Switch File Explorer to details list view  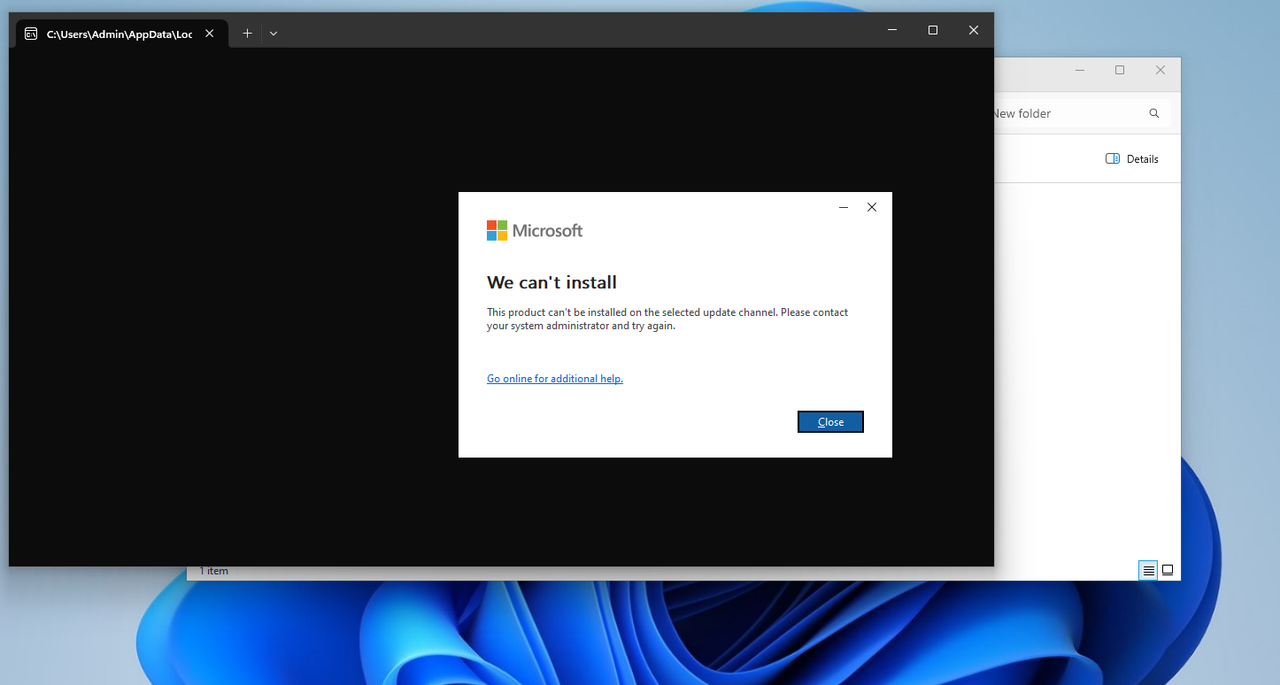(x=1149, y=571)
